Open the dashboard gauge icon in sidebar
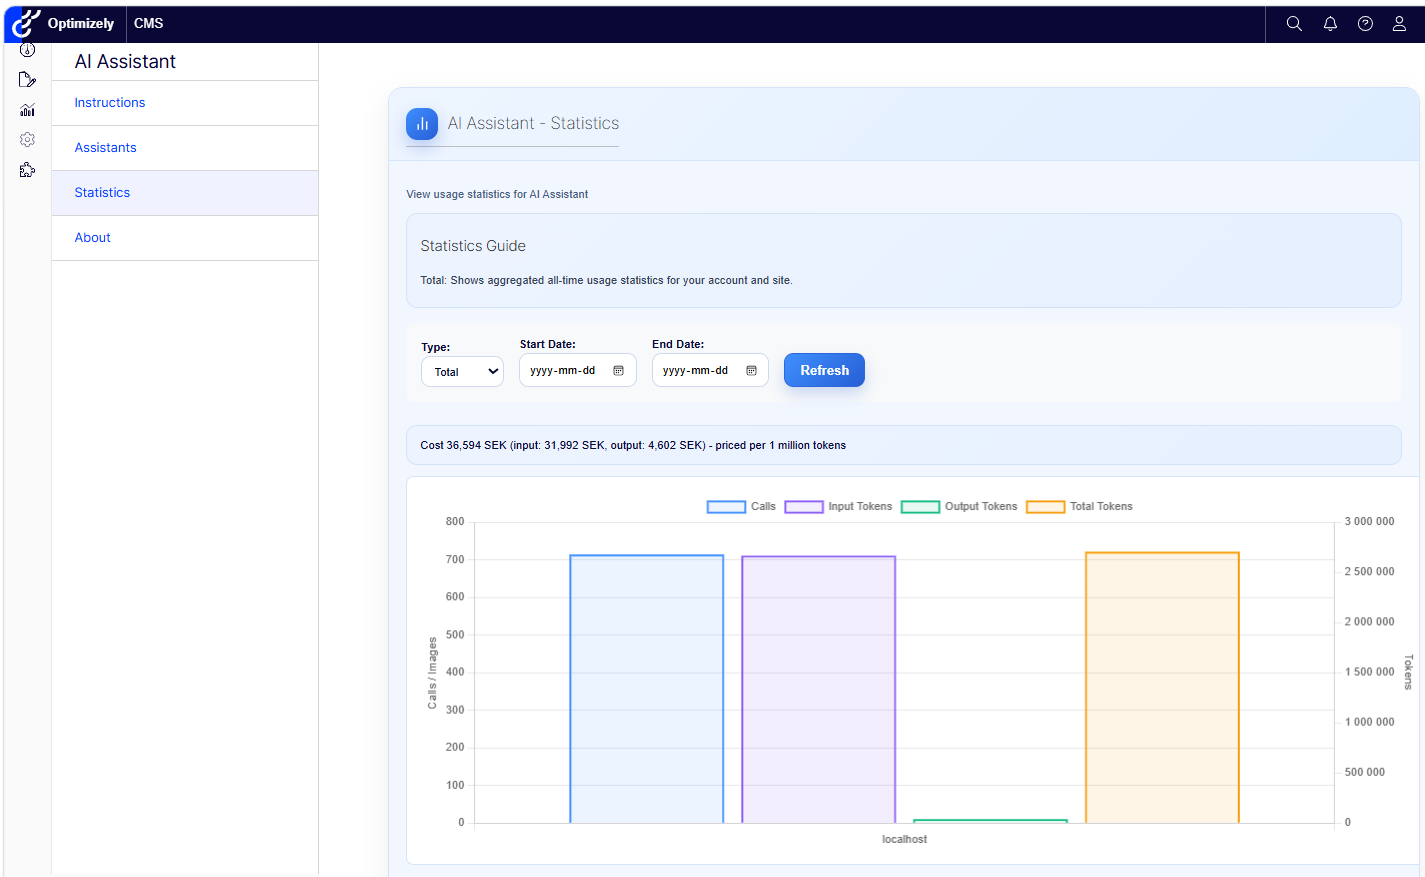The image size is (1425, 877). click(27, 50)
